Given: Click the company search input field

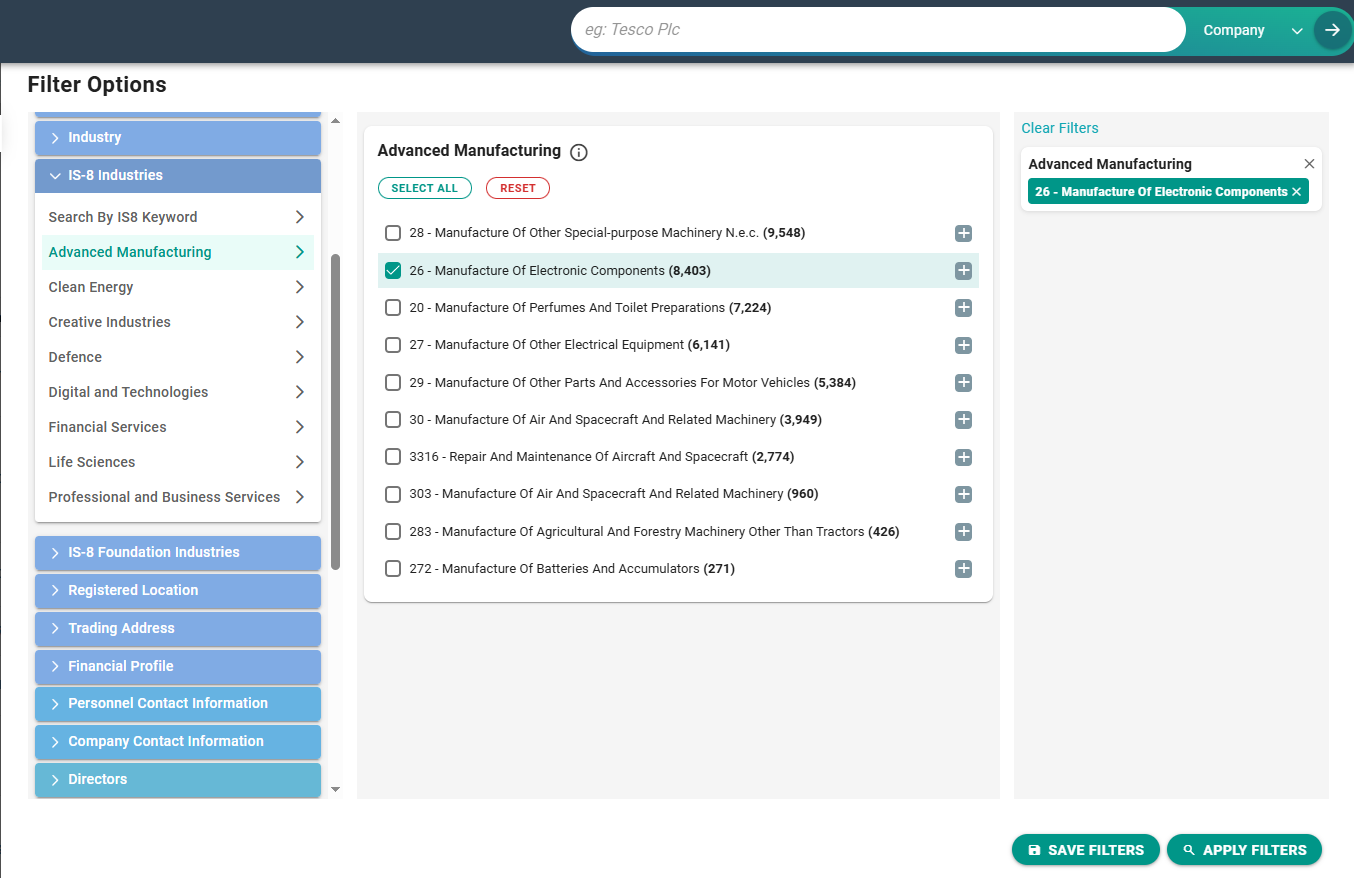Looking at the screenshot, I should pyautogui.click(x=876, y=30).
